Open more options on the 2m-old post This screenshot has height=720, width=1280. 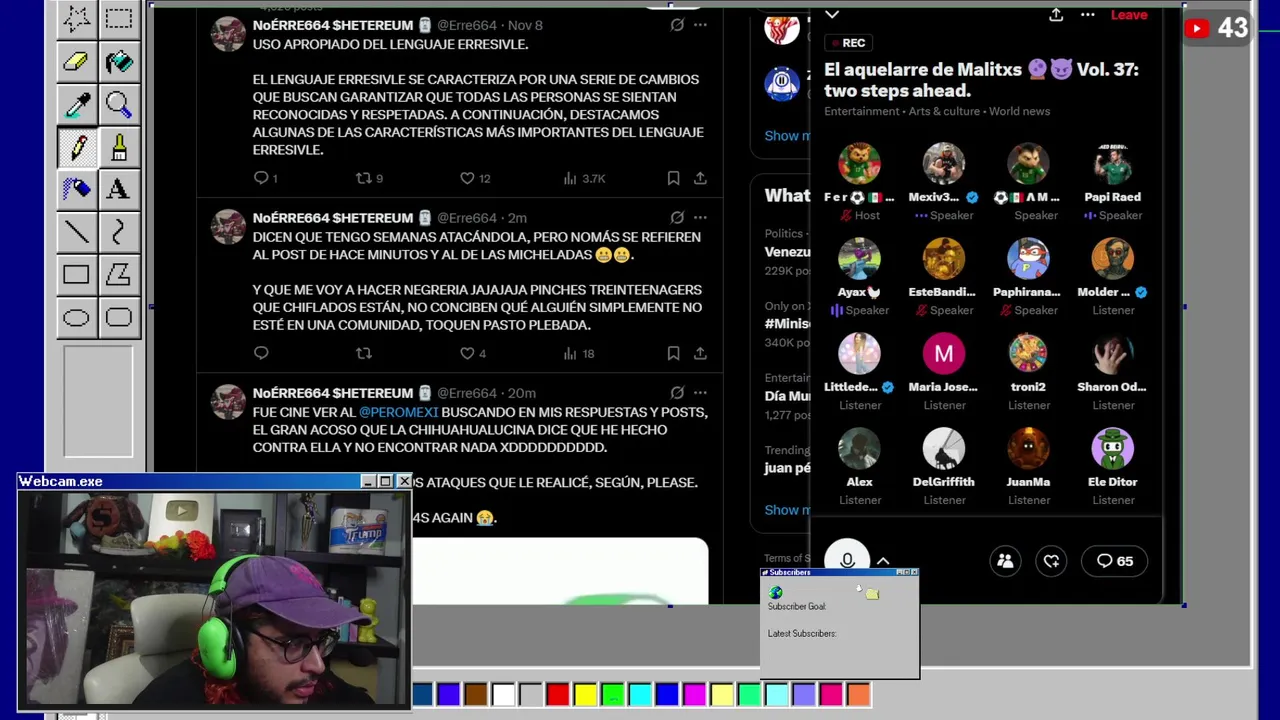pyautogui.click(x=700, y=217)
